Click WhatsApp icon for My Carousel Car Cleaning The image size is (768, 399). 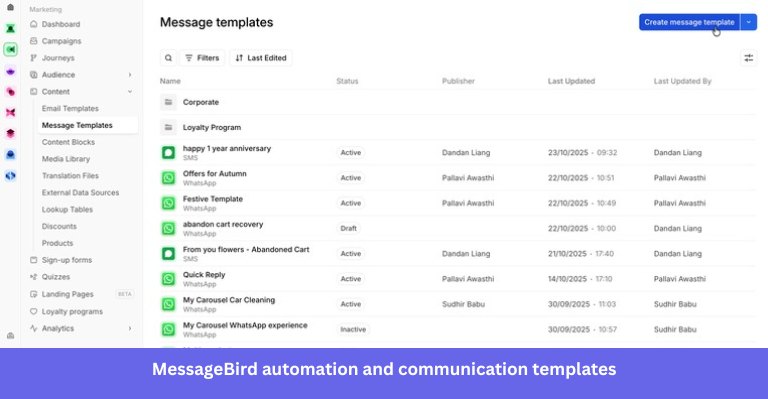(168, 304)
